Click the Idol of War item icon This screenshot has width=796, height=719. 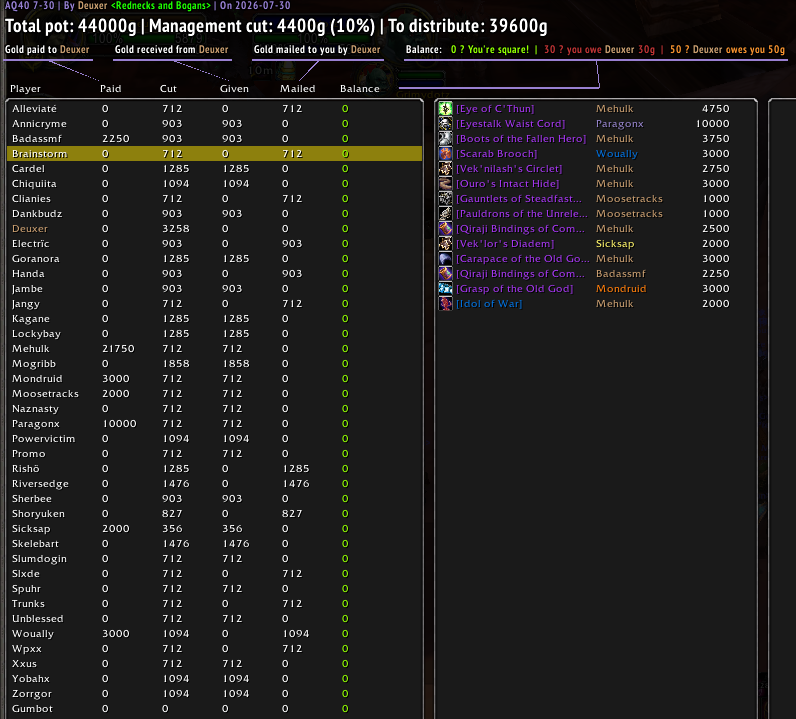click(x=445, y=304)
